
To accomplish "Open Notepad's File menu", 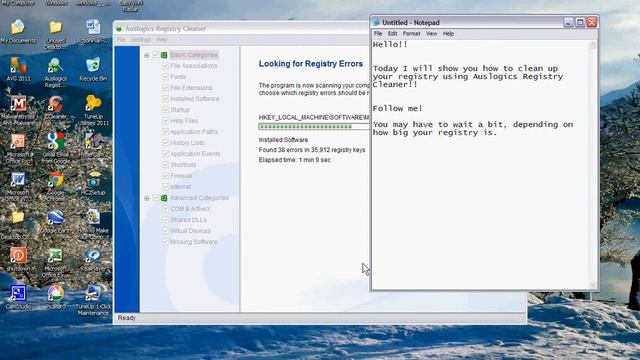I will pyautogui.click(x=378, y=34).
